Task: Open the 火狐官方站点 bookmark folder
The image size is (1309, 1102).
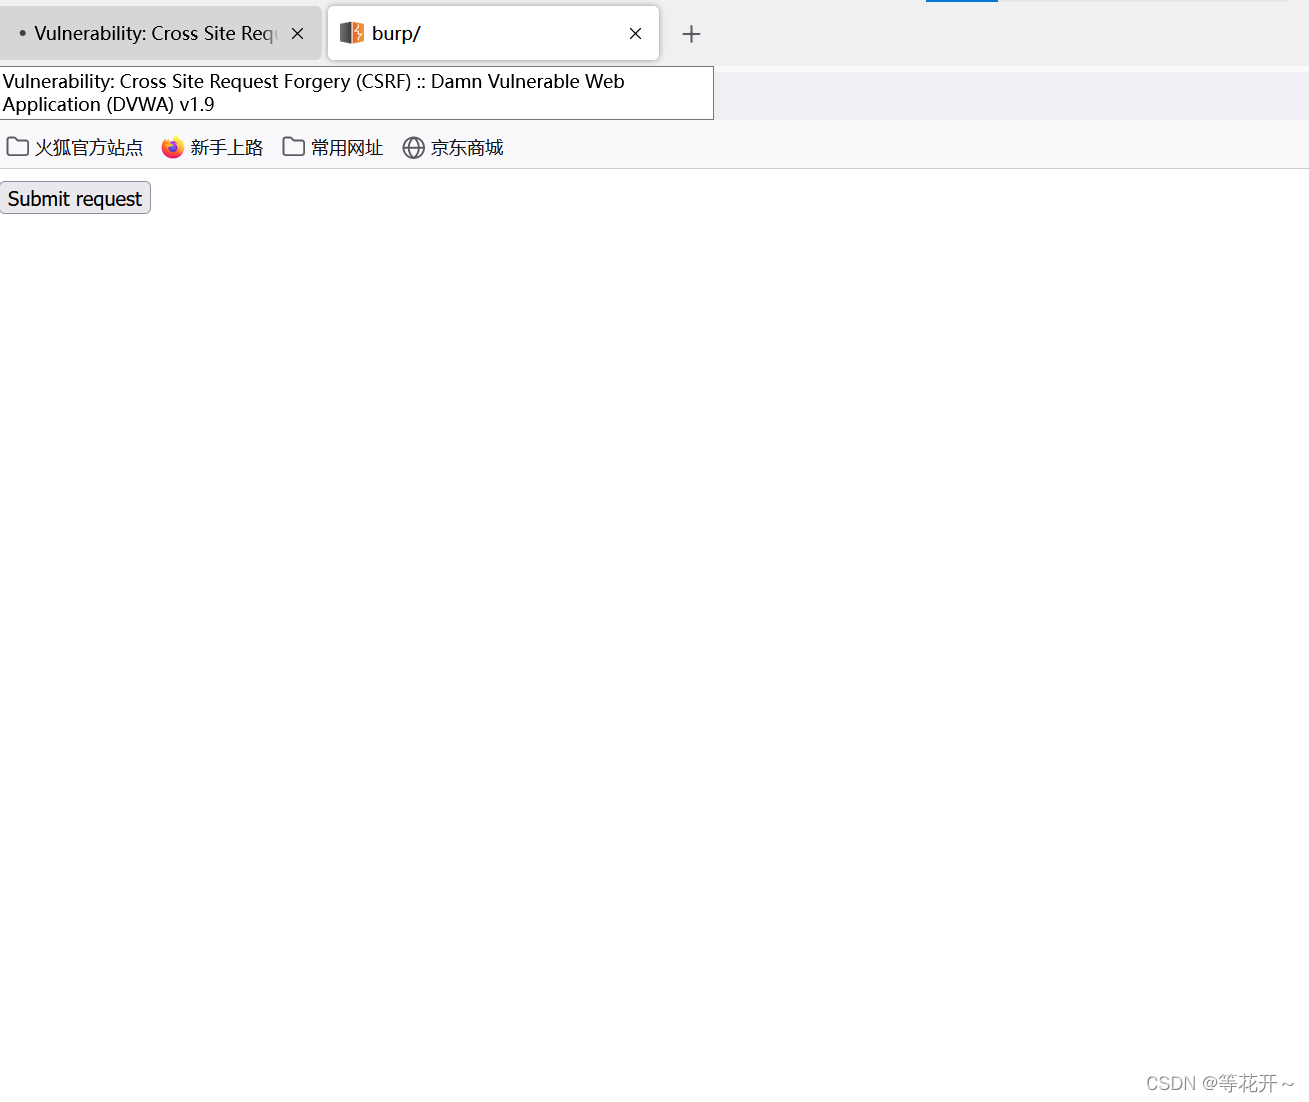Action: [75, 147]
